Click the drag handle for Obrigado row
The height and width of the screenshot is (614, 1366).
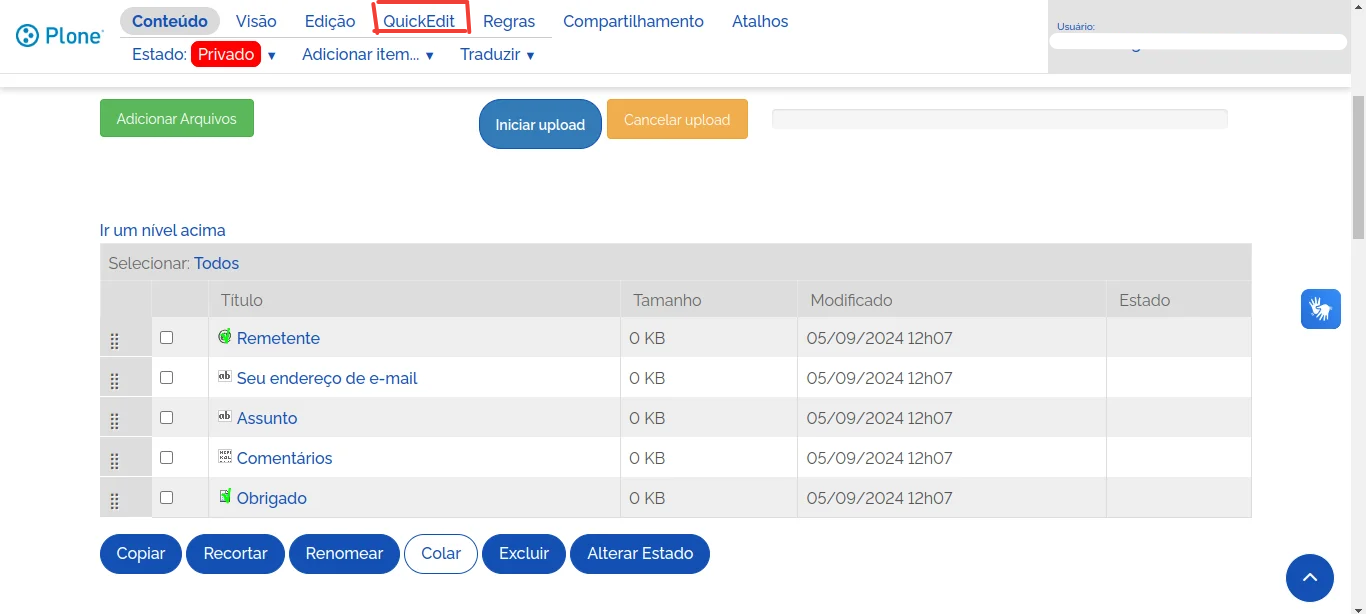pyautogui.click(x=114, y=501)
